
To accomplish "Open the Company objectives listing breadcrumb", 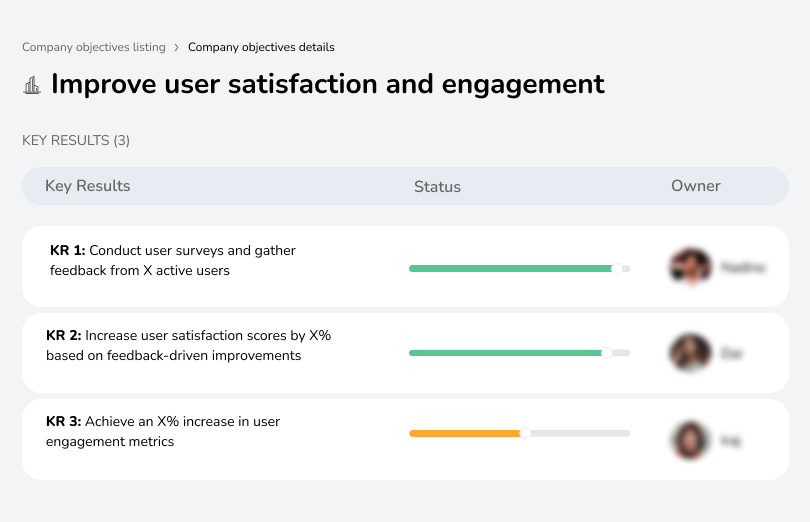I will 94,47.
